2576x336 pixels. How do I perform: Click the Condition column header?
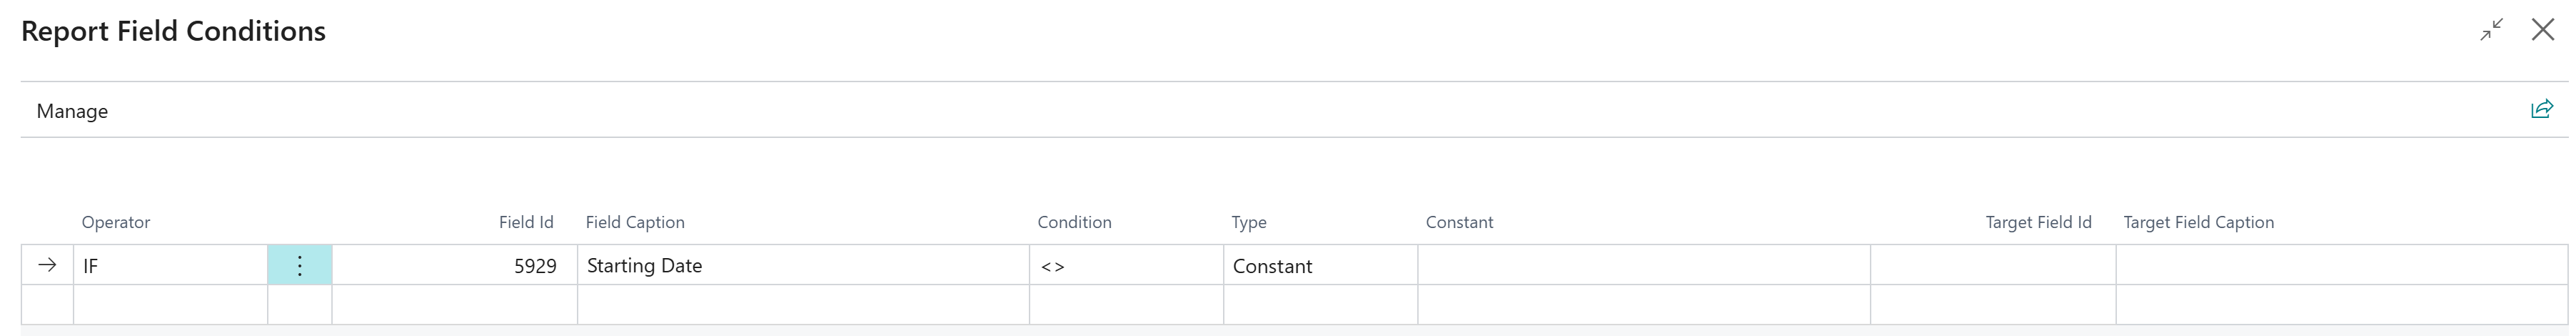click(x=1074, y=222)
